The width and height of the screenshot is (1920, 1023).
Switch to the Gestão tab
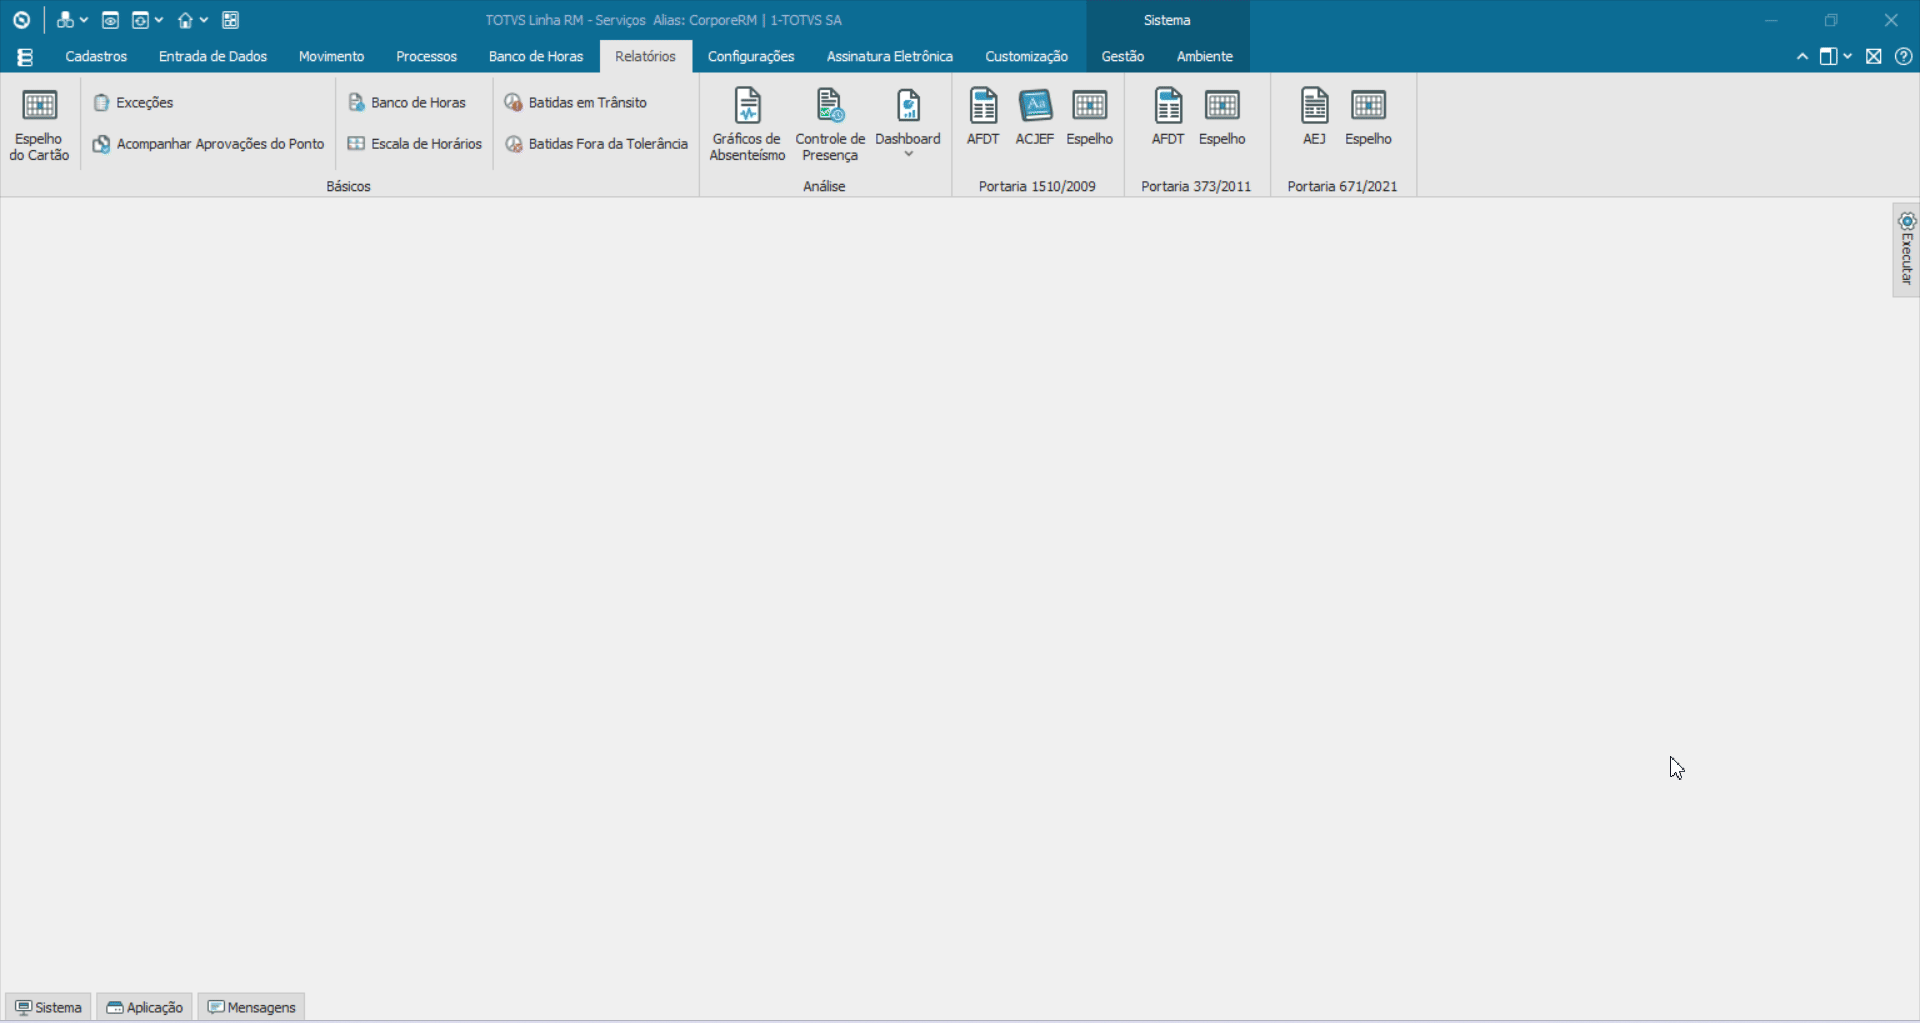pyautogui.click(x=1123, y=57)
